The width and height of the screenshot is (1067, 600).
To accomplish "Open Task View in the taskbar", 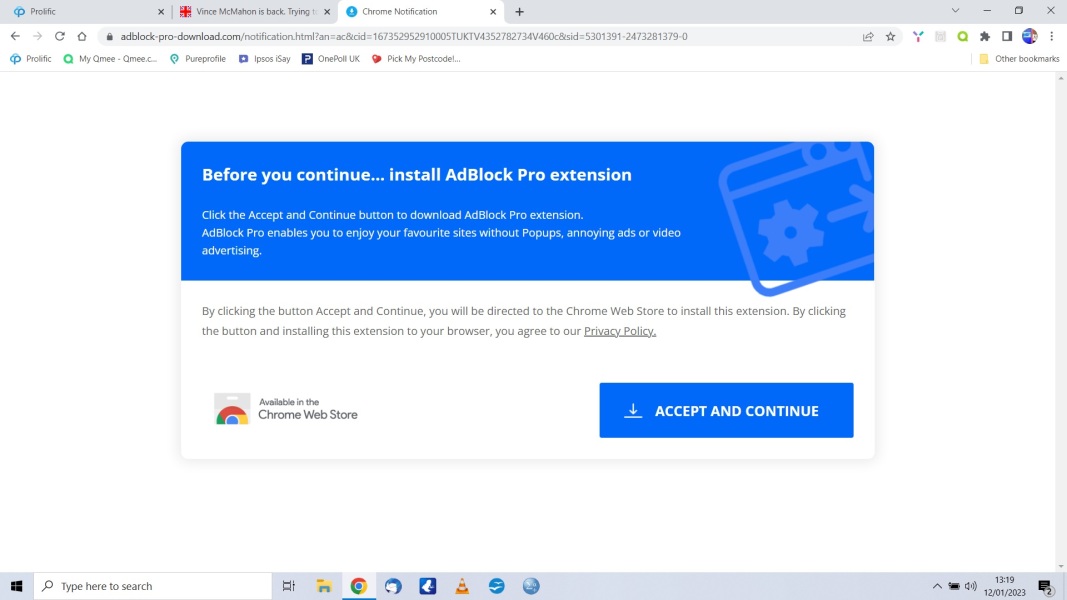I will 289,586.
